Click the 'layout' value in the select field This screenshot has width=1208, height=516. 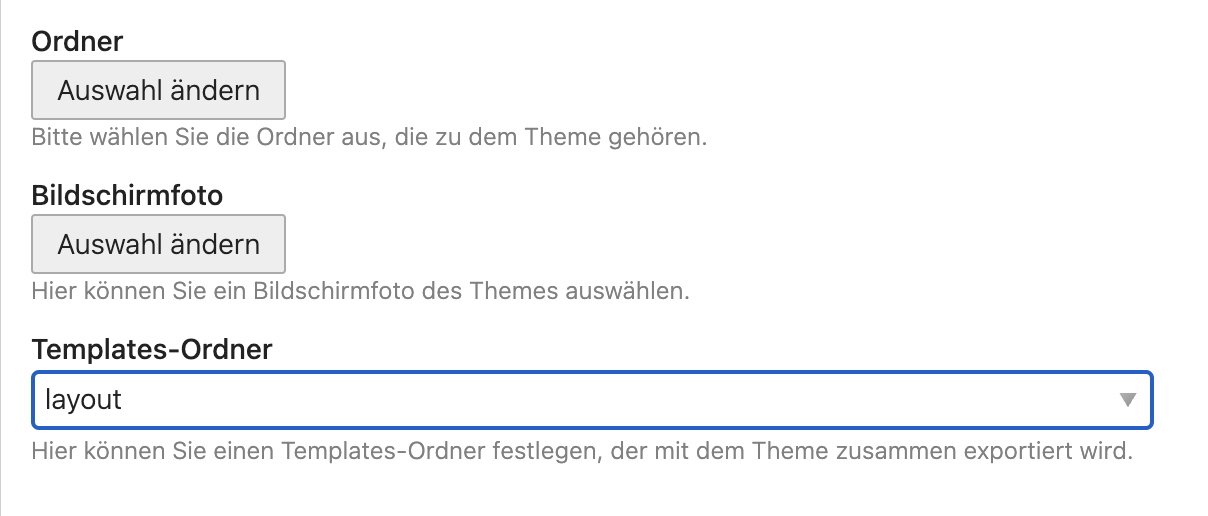point(84,400)
